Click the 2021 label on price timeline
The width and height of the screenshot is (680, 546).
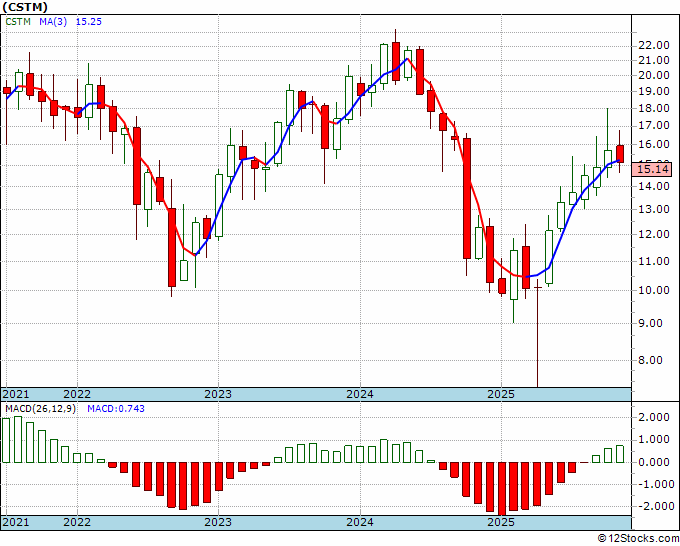pyautogui.click(x=16, y=394)
